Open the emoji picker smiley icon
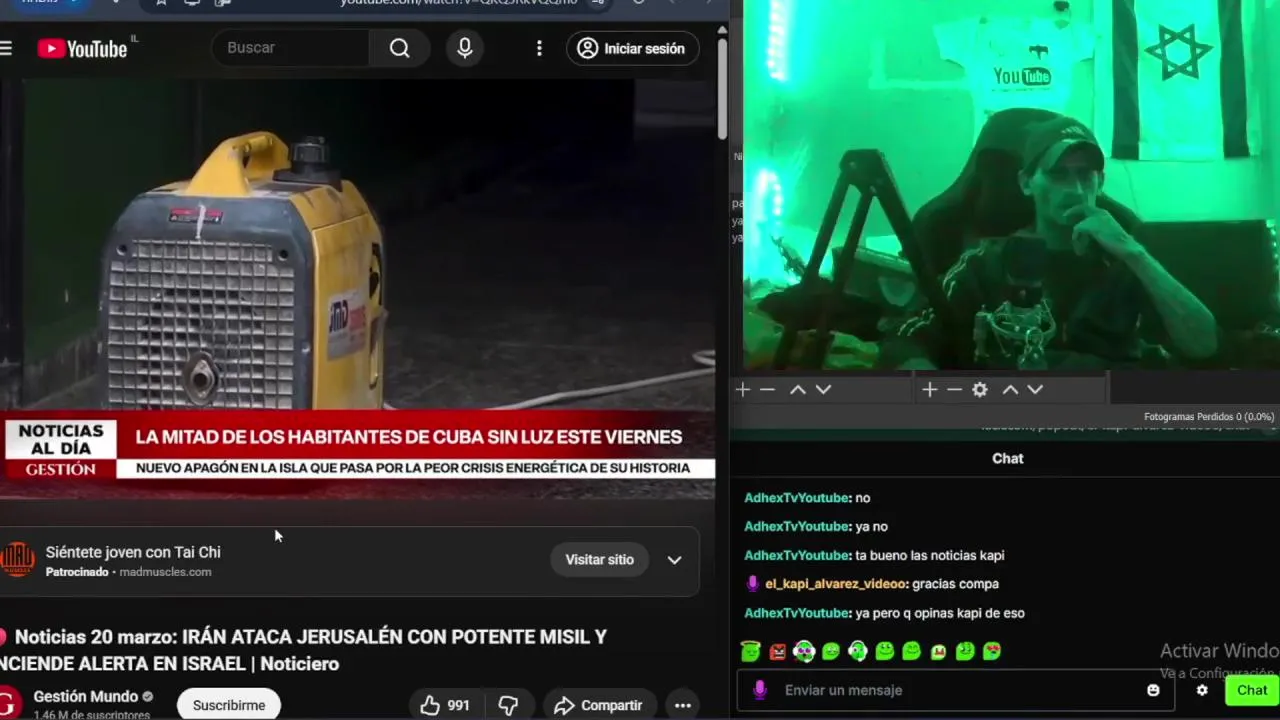The image size is (1280, 720). 1153,690
